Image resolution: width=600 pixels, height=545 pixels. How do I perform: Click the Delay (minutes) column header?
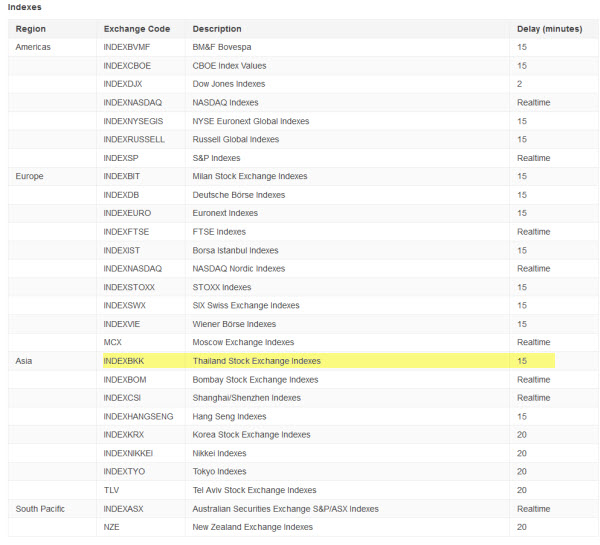click(549, 29)
